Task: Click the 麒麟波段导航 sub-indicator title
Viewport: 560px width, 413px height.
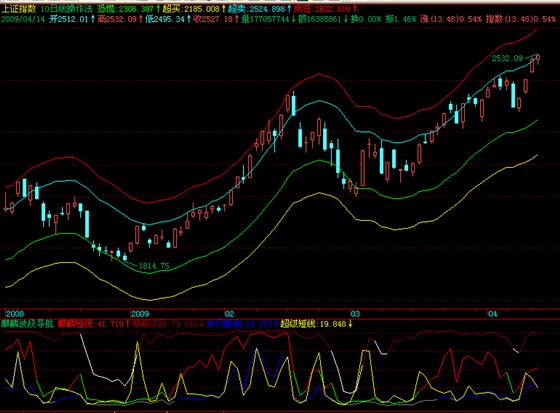Action: click(x=27, y=324)
